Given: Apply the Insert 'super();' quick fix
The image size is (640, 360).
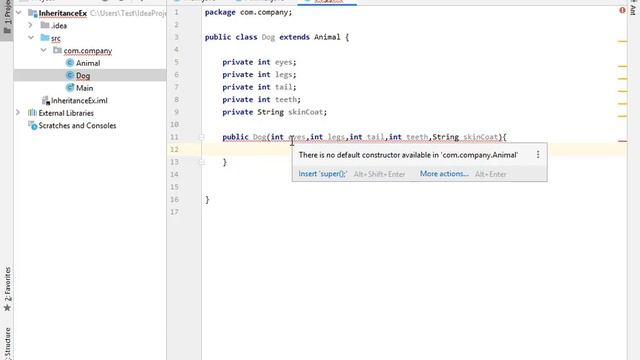Looking at the screenshot, I should (322, 174).
